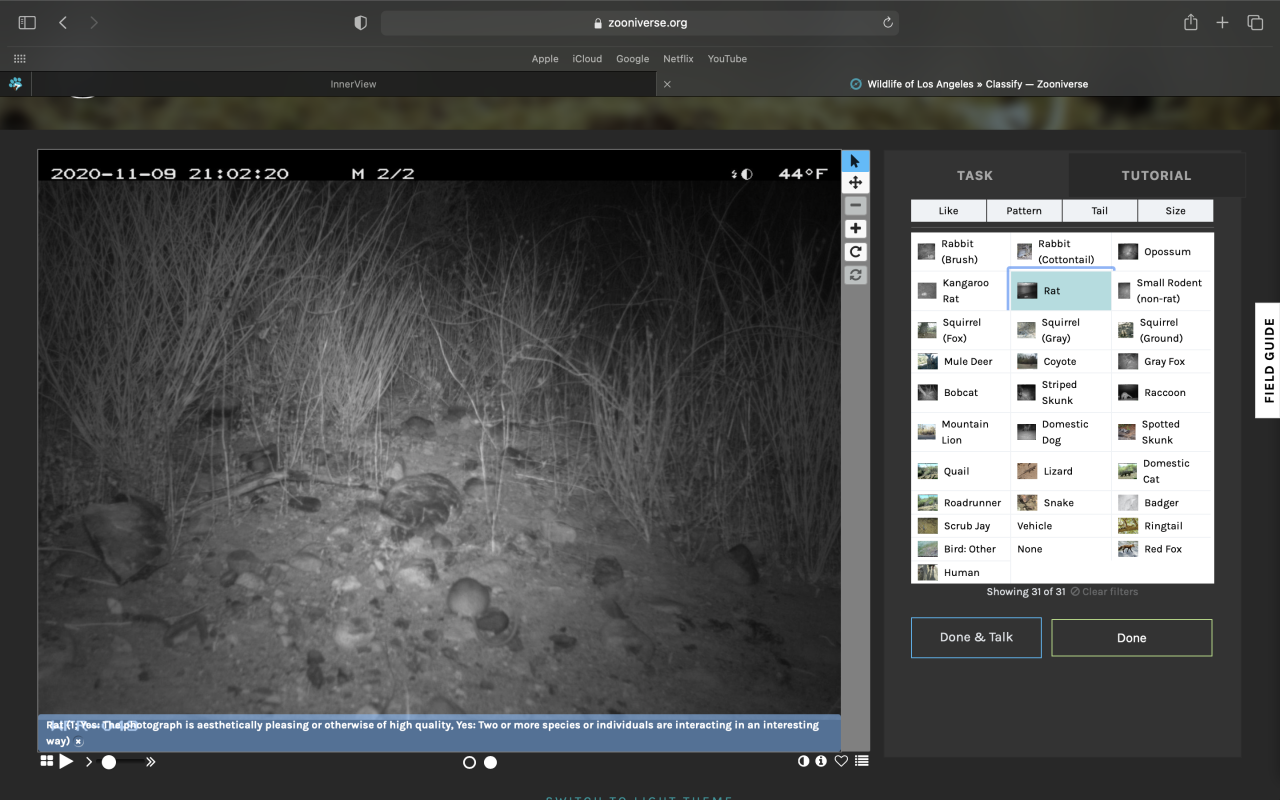Show the first frame using the left radio dot
The height and width of the screenshot is (800, 1280).
pyautogui.click(x=469, y=762)
